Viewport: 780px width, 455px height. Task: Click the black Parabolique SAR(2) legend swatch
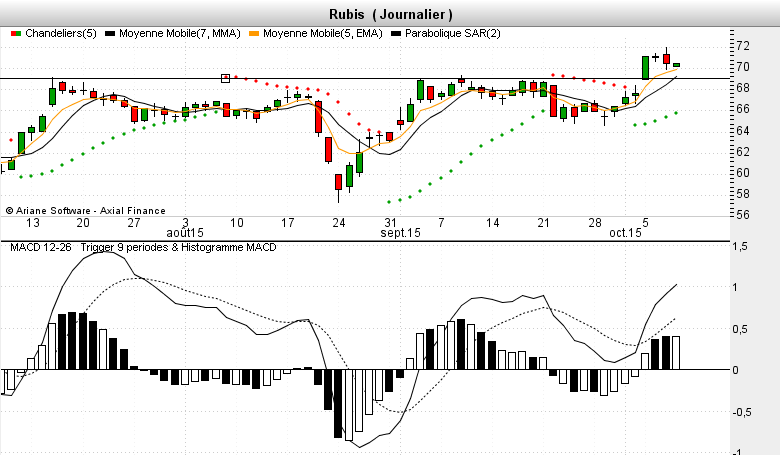tap(396, 33)
